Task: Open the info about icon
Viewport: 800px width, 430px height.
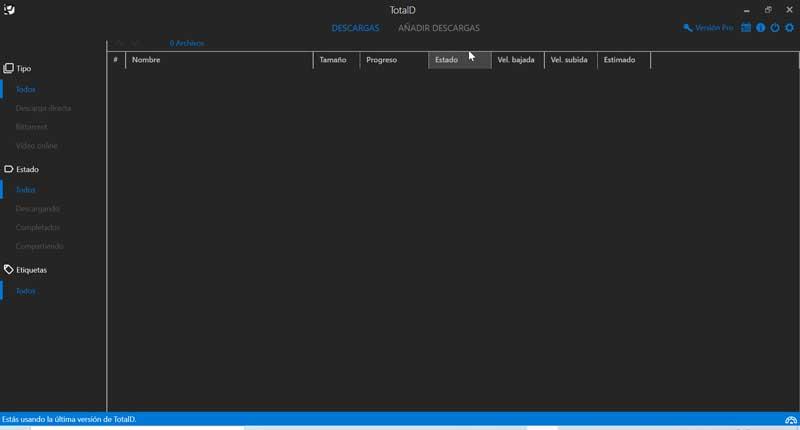Action: [761, 28]
